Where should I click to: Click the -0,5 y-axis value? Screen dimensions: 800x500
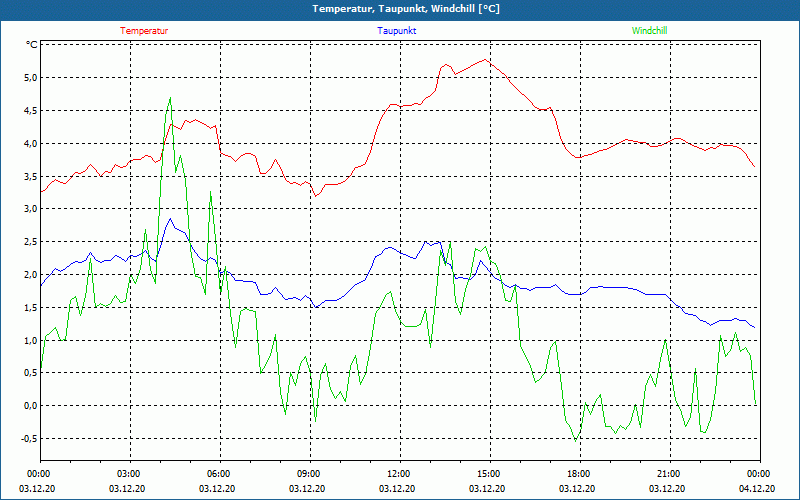tap(29, 439)
